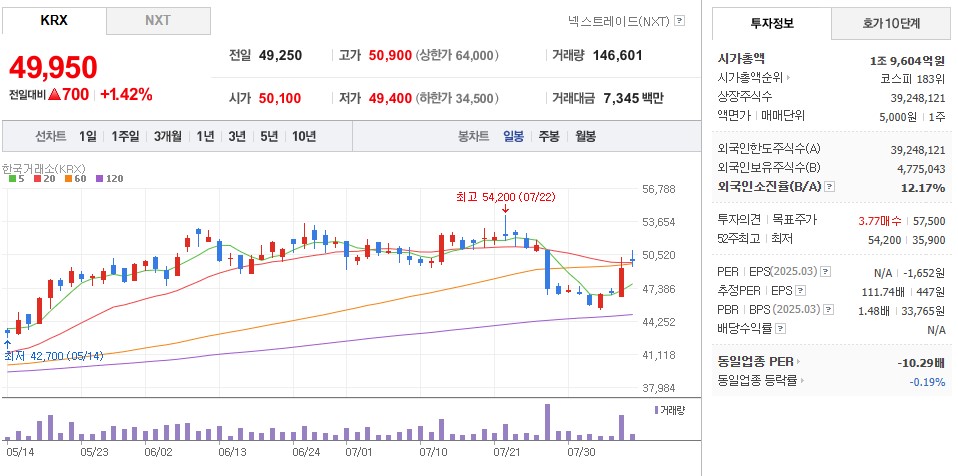Click the 53,654 price axis label
The width and height of the screenshot is (958, 476).
pyautogui.click(x=659, y=221)
